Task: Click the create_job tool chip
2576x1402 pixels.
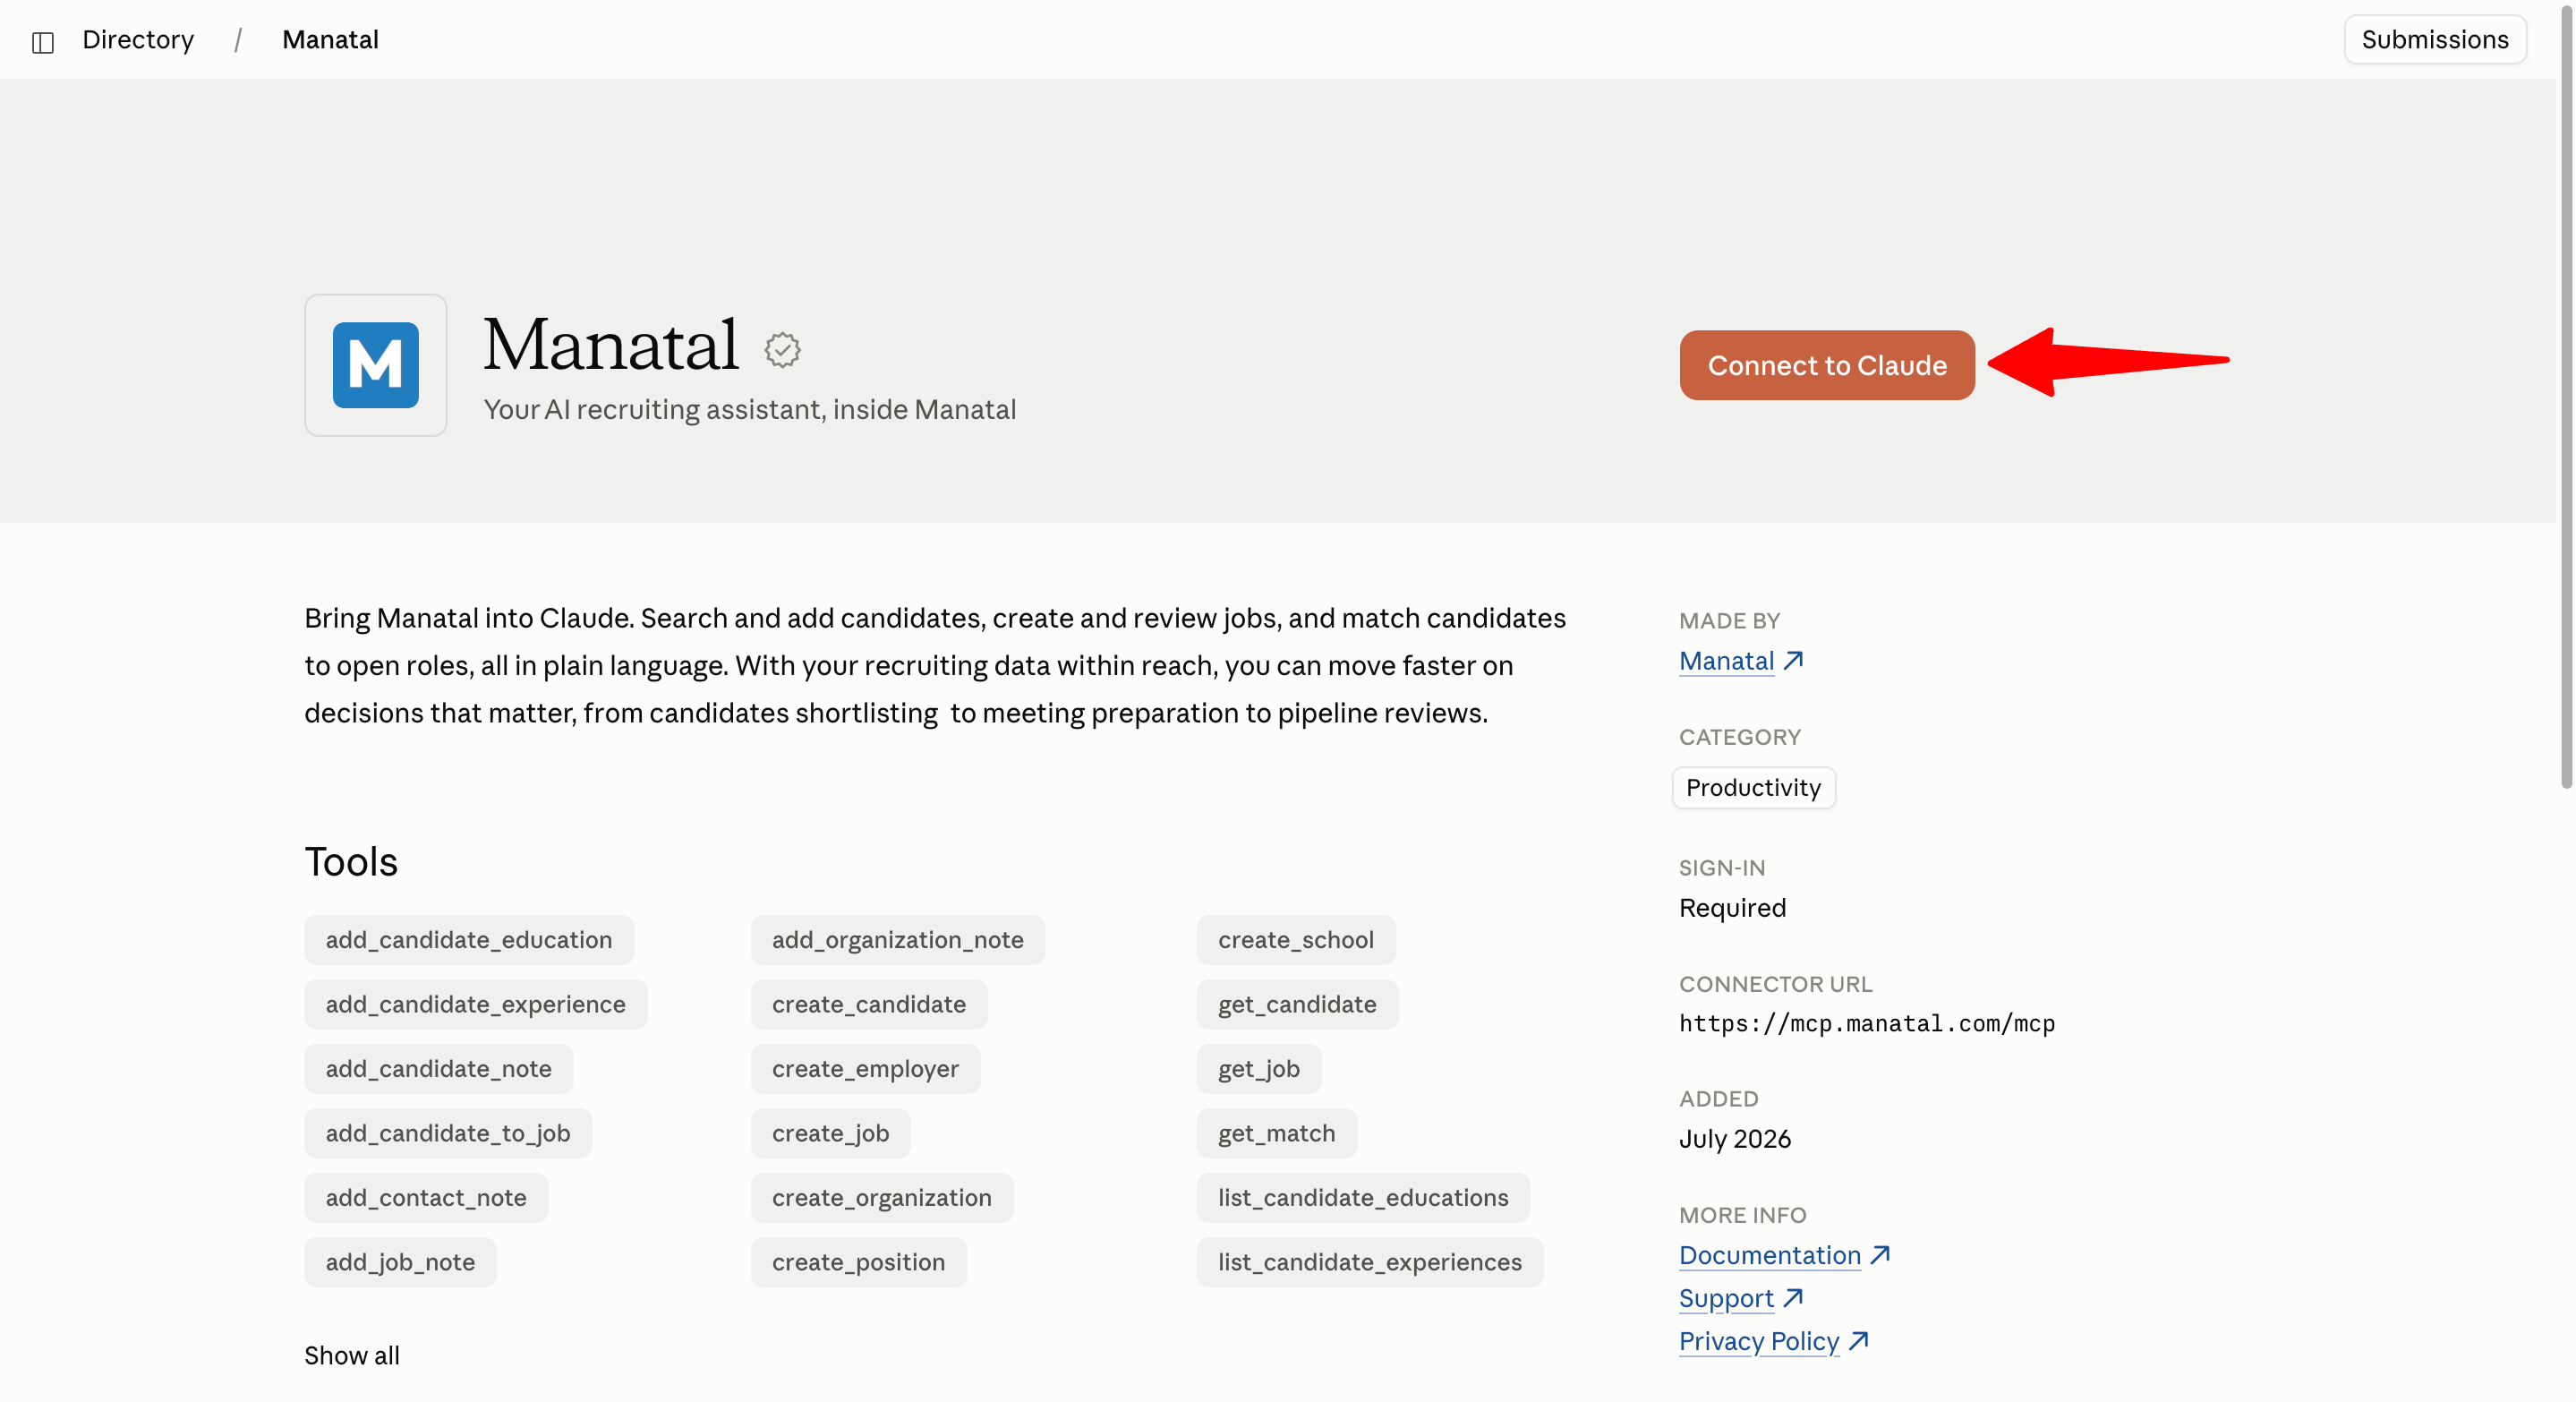Action: click(x=831, y=1133)
